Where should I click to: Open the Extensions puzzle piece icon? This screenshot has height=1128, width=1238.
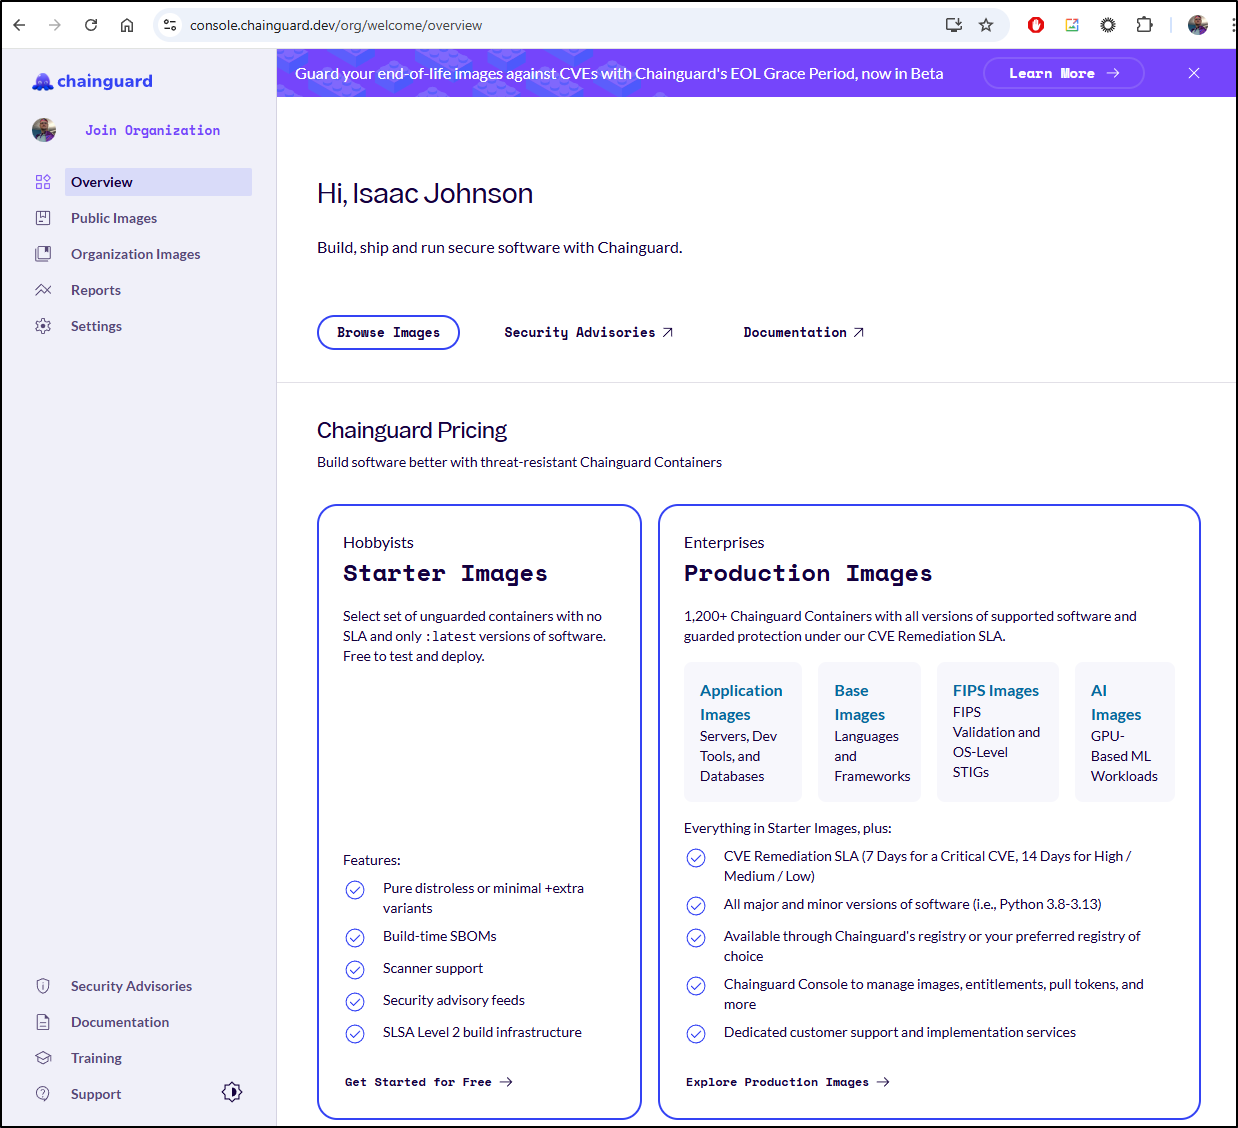[1144, 25]
